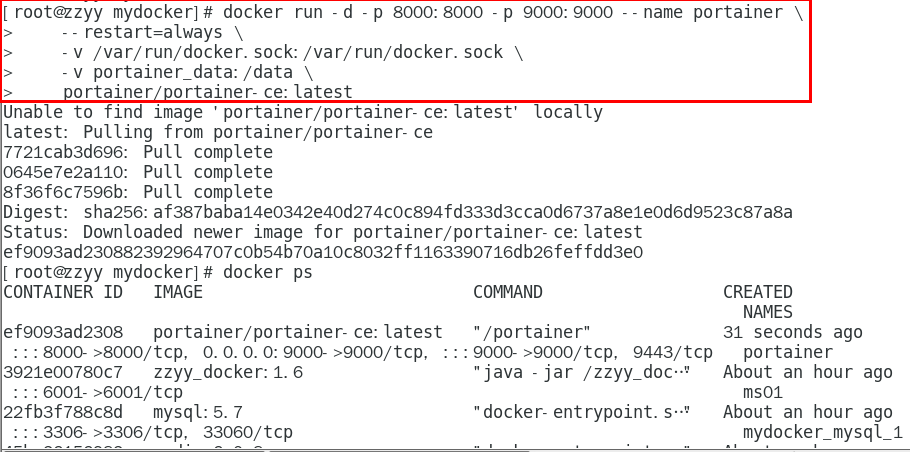Click the portainer/portainer-ce:latest image argument
The height and width of the screenshot is (452, 910).
[207, 92]
